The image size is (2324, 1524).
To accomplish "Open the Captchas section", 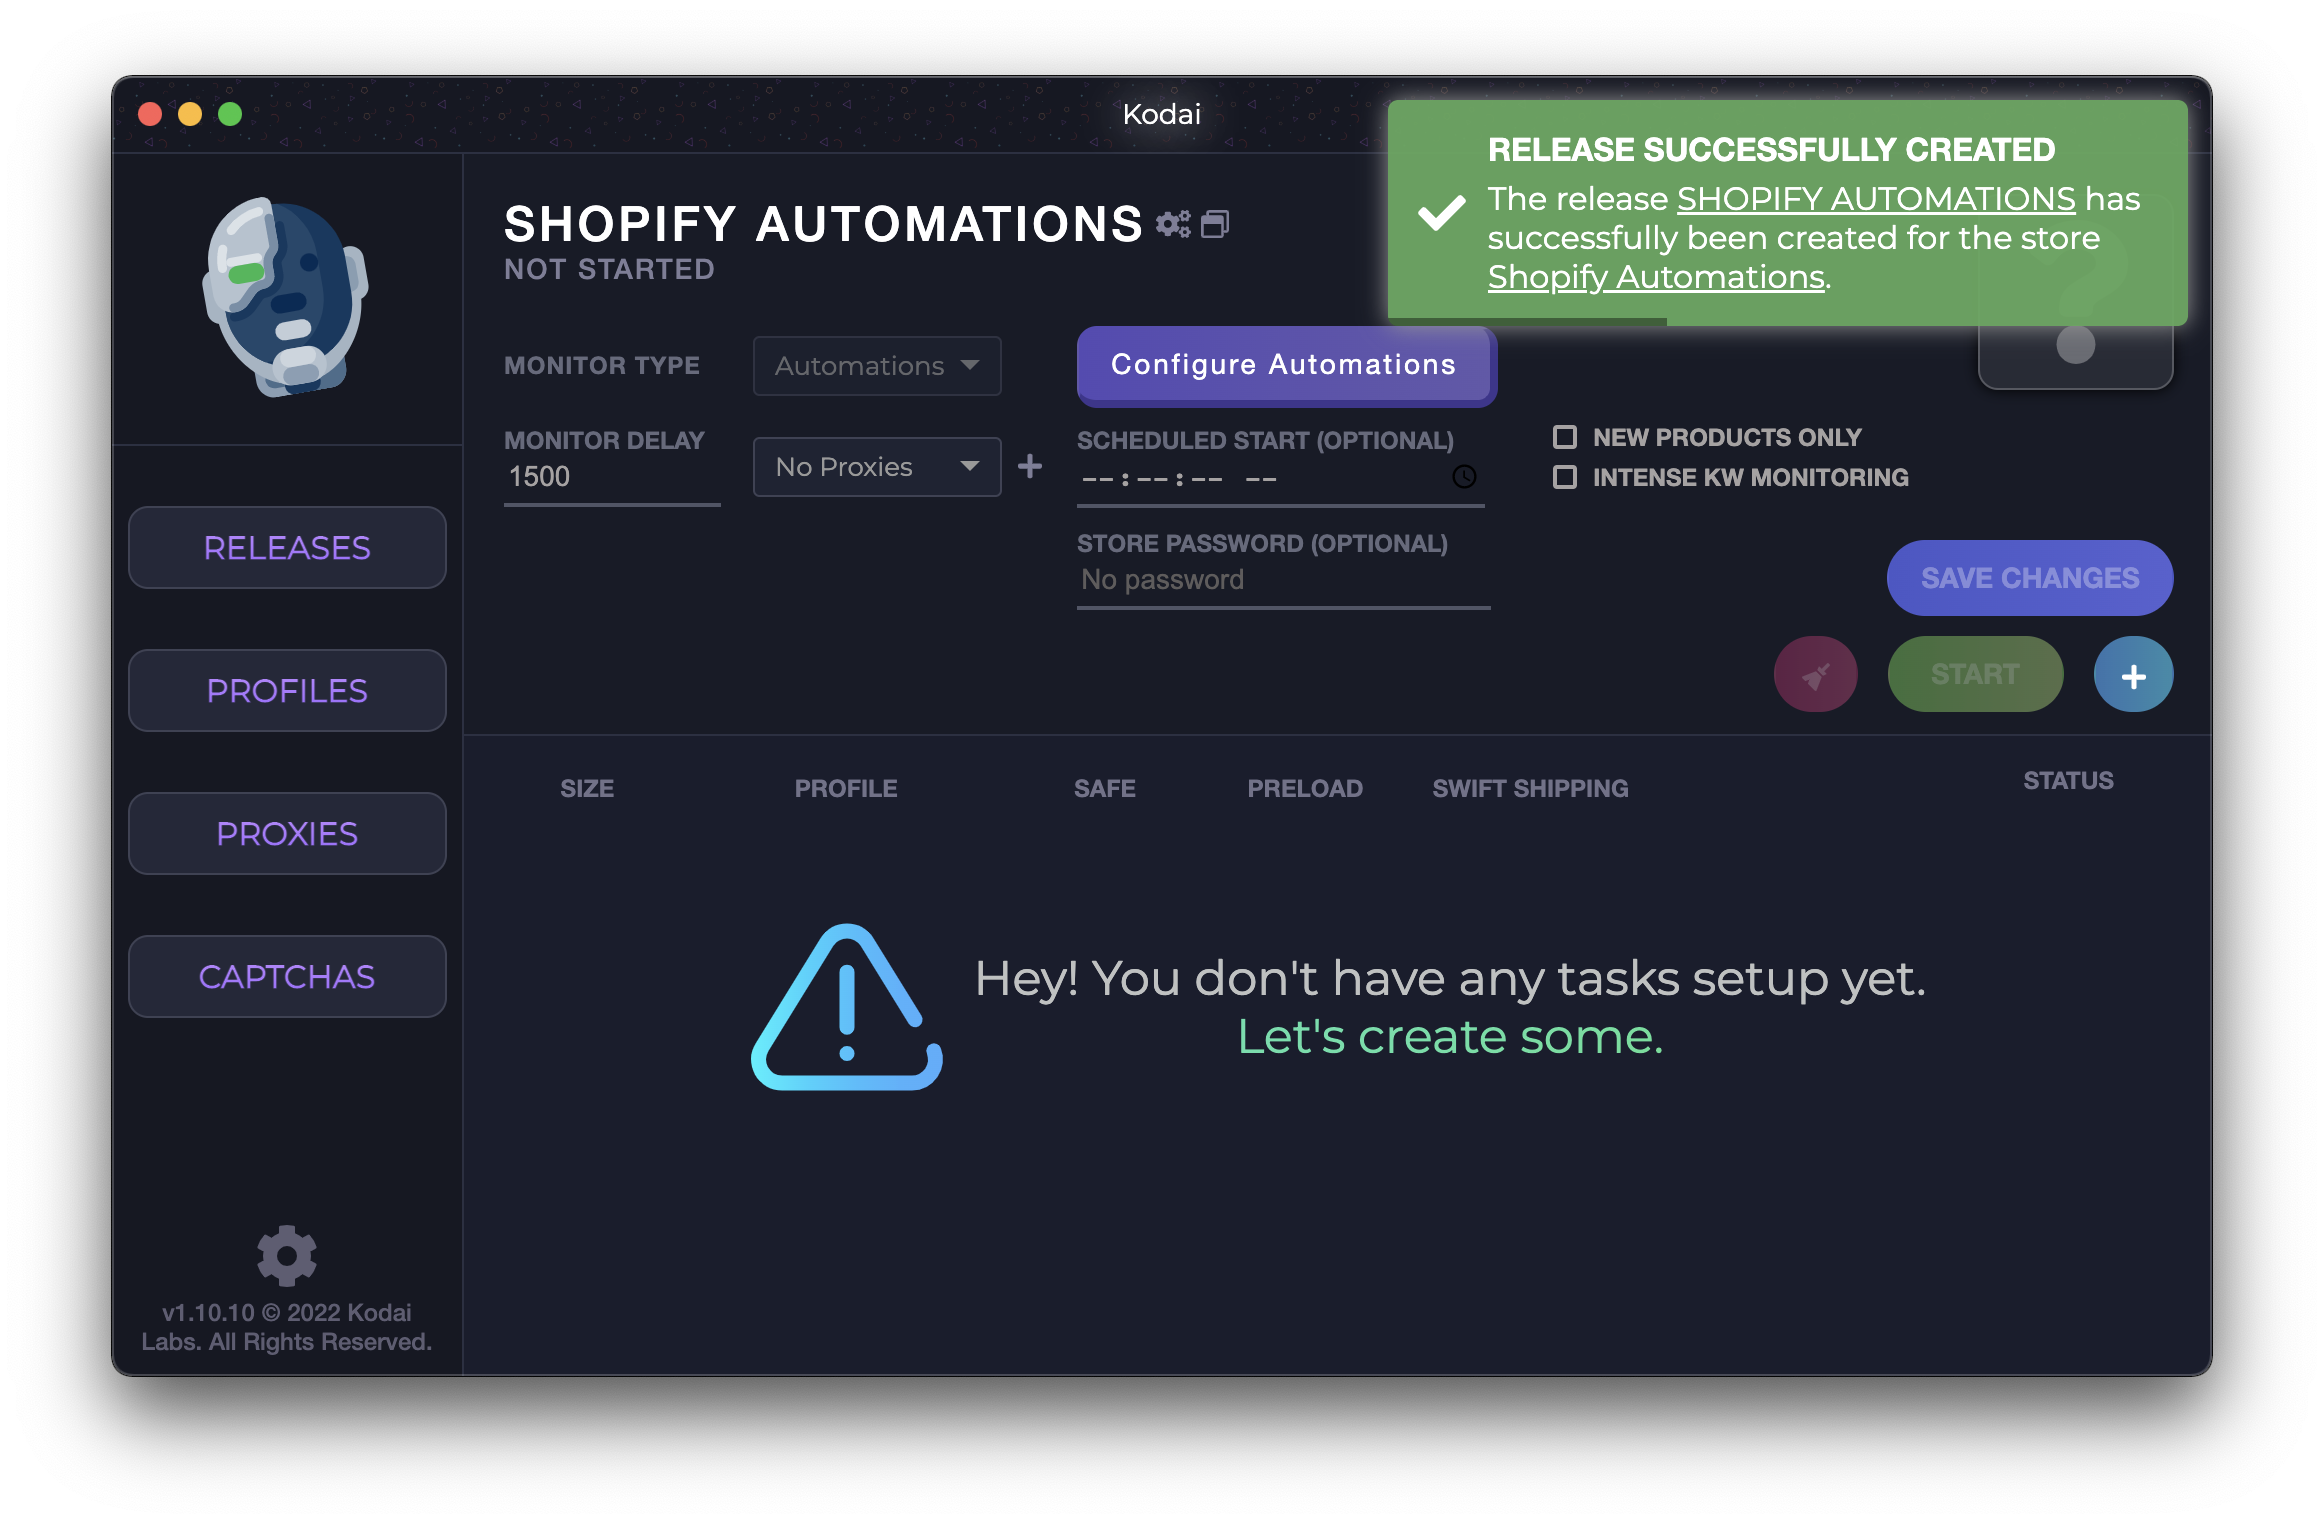I will pos(287,976).
